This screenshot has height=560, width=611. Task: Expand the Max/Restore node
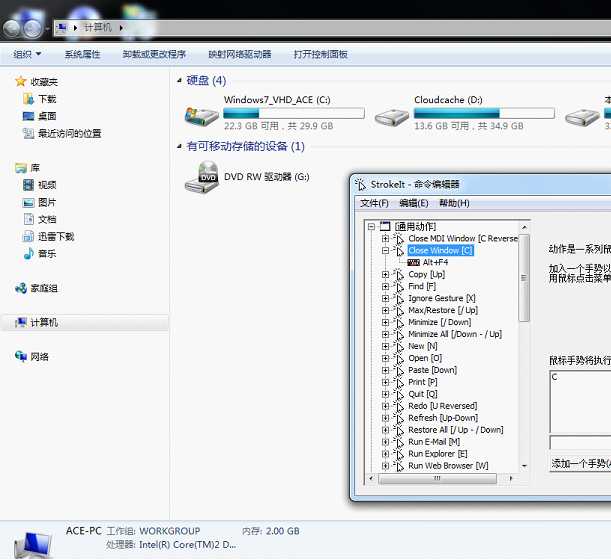pos(385,311)
